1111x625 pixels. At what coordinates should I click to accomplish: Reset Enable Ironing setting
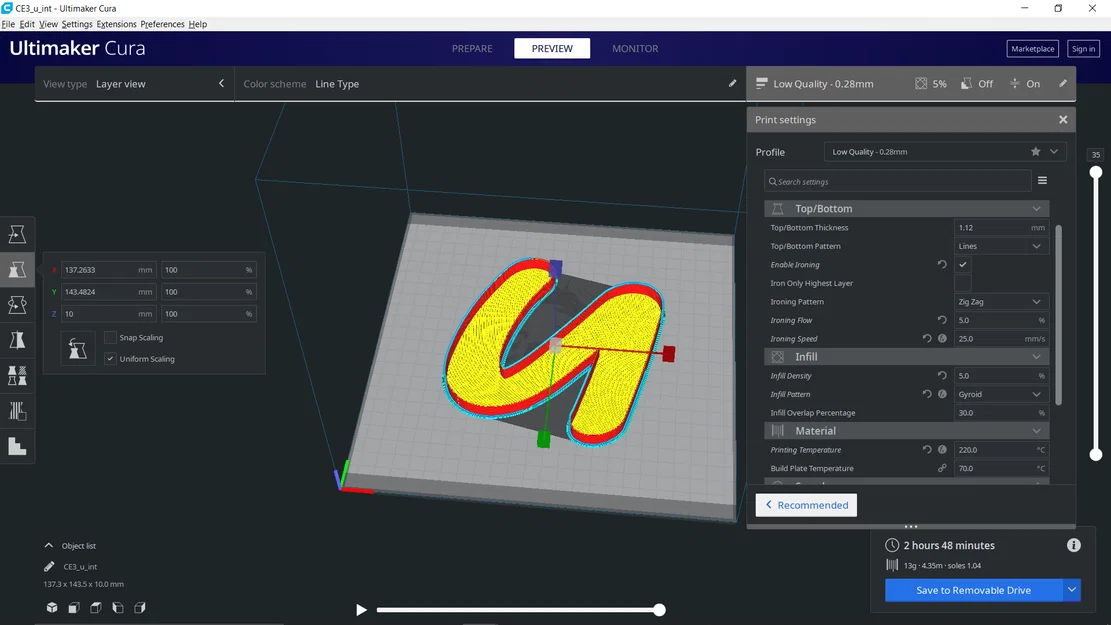coord(942,264)
